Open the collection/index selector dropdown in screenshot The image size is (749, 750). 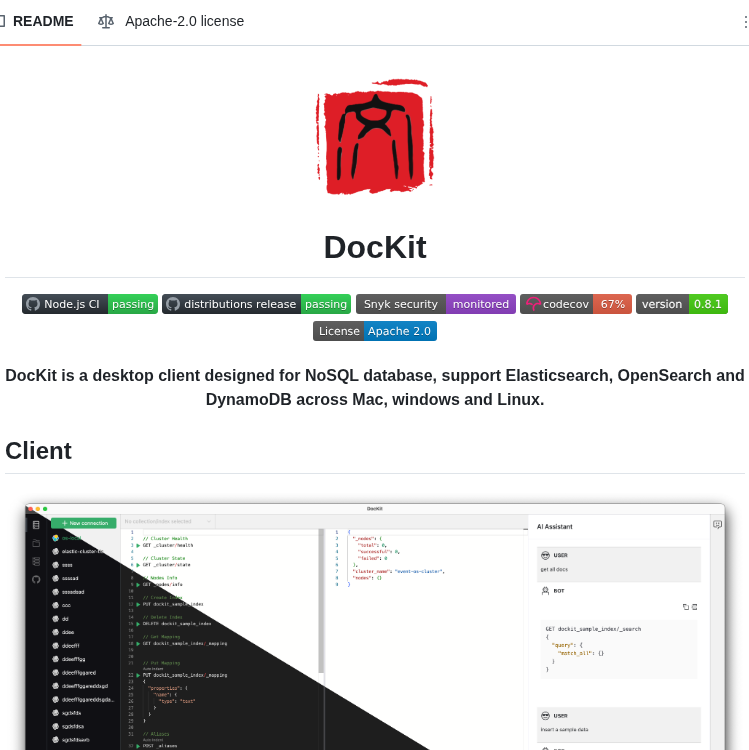point(167,521)
